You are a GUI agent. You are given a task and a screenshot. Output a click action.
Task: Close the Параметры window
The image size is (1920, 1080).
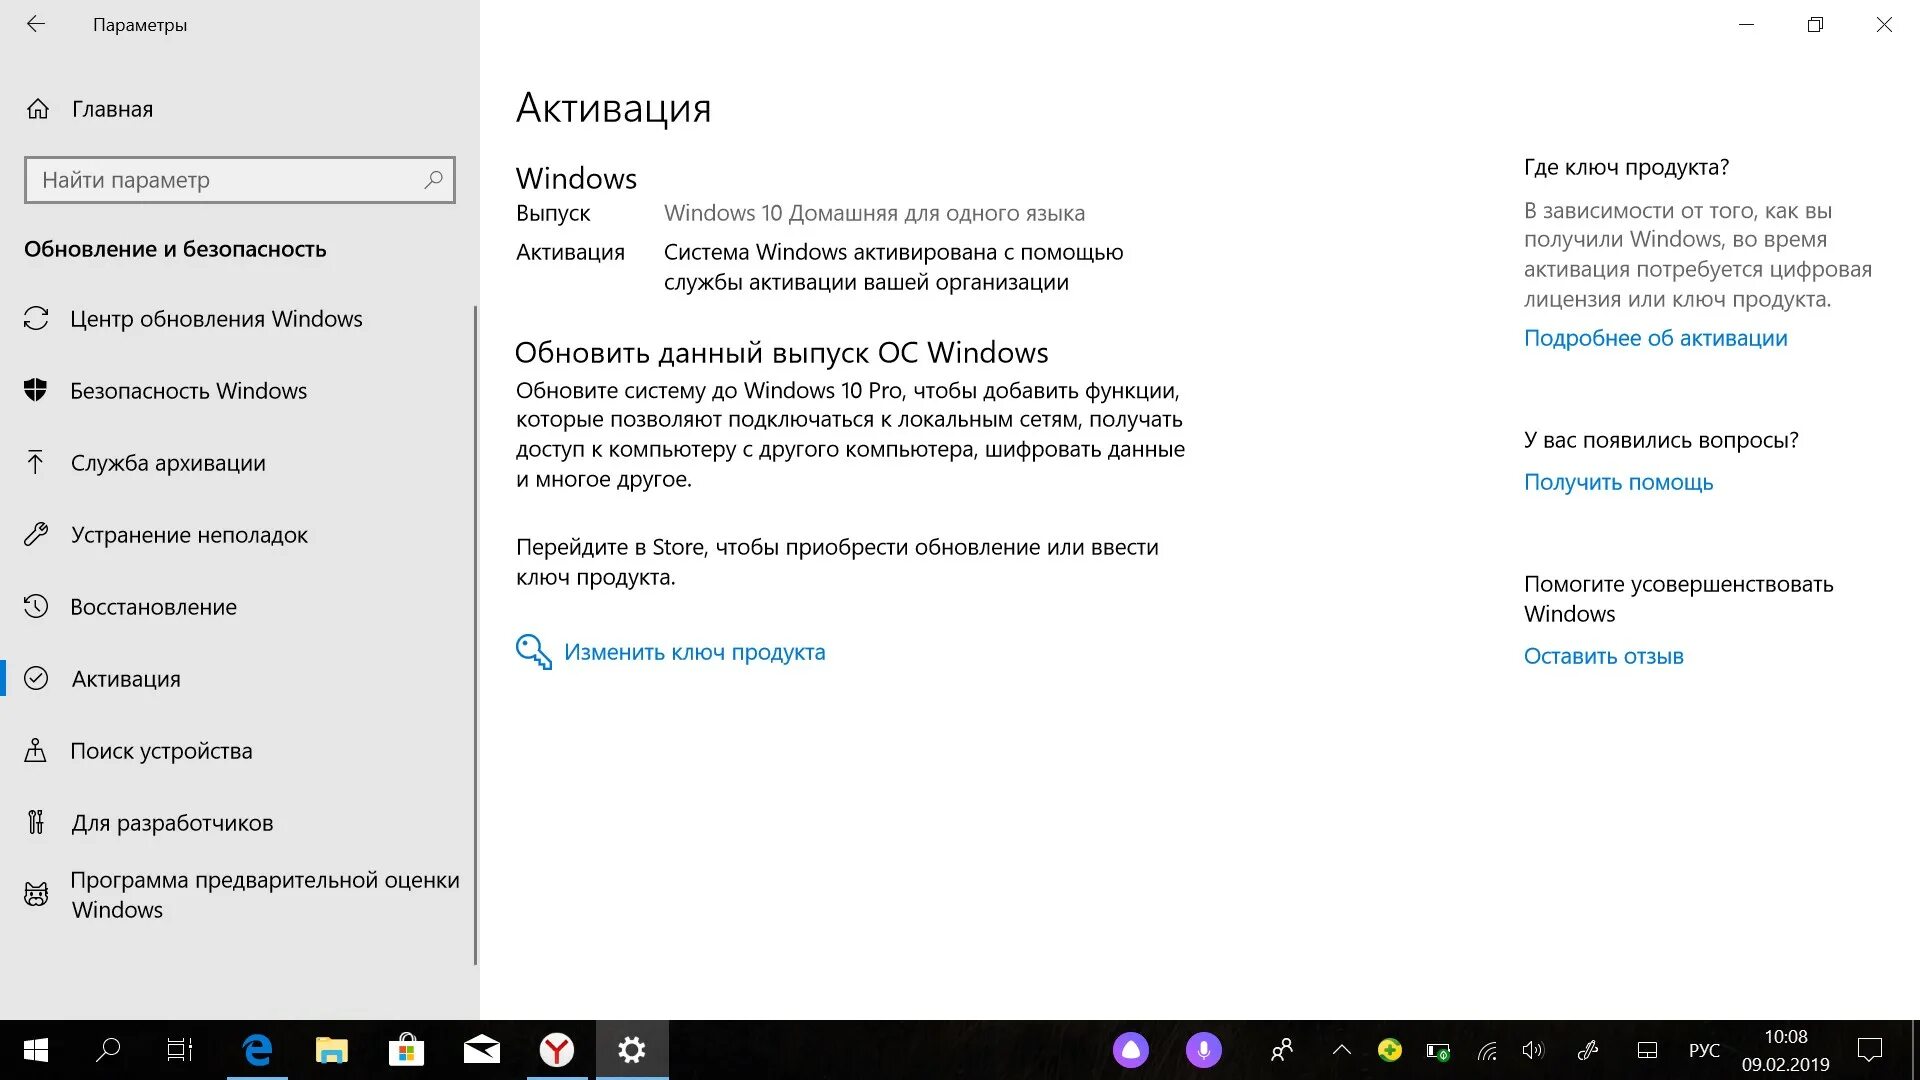click(x=1884, y=24)
